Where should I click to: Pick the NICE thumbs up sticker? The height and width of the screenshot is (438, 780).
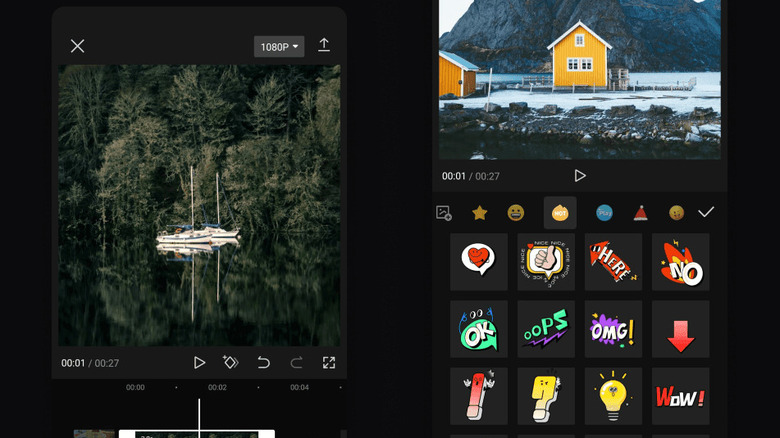546,262
